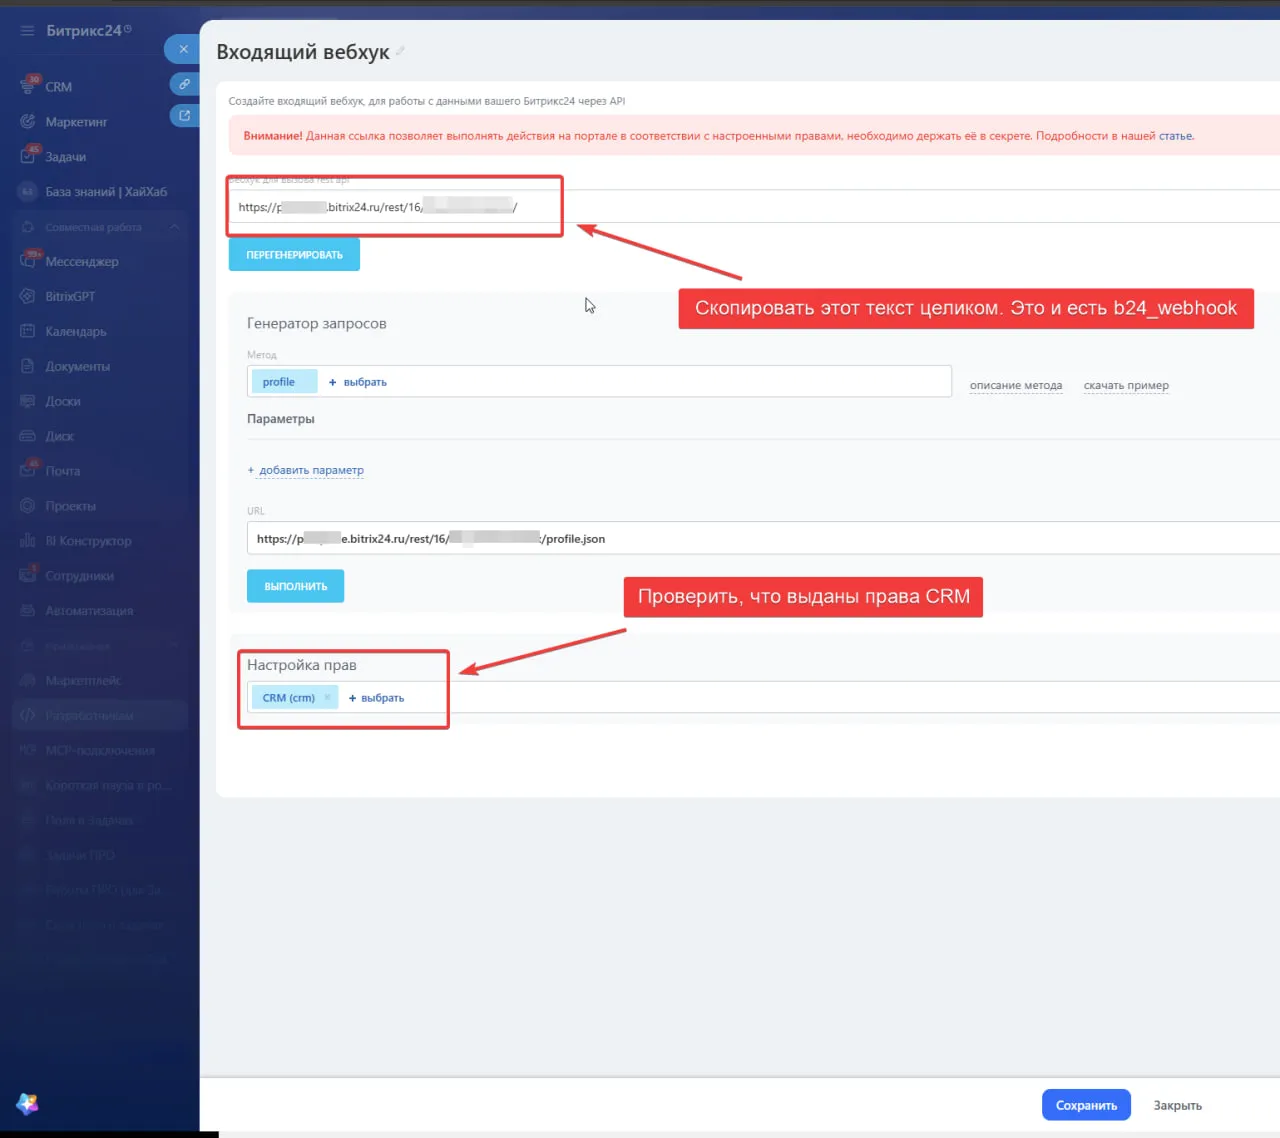The height and width of the screenshot is (1138, 1280).
Task: Click the Документы document icon
Action: click(28, 366)
